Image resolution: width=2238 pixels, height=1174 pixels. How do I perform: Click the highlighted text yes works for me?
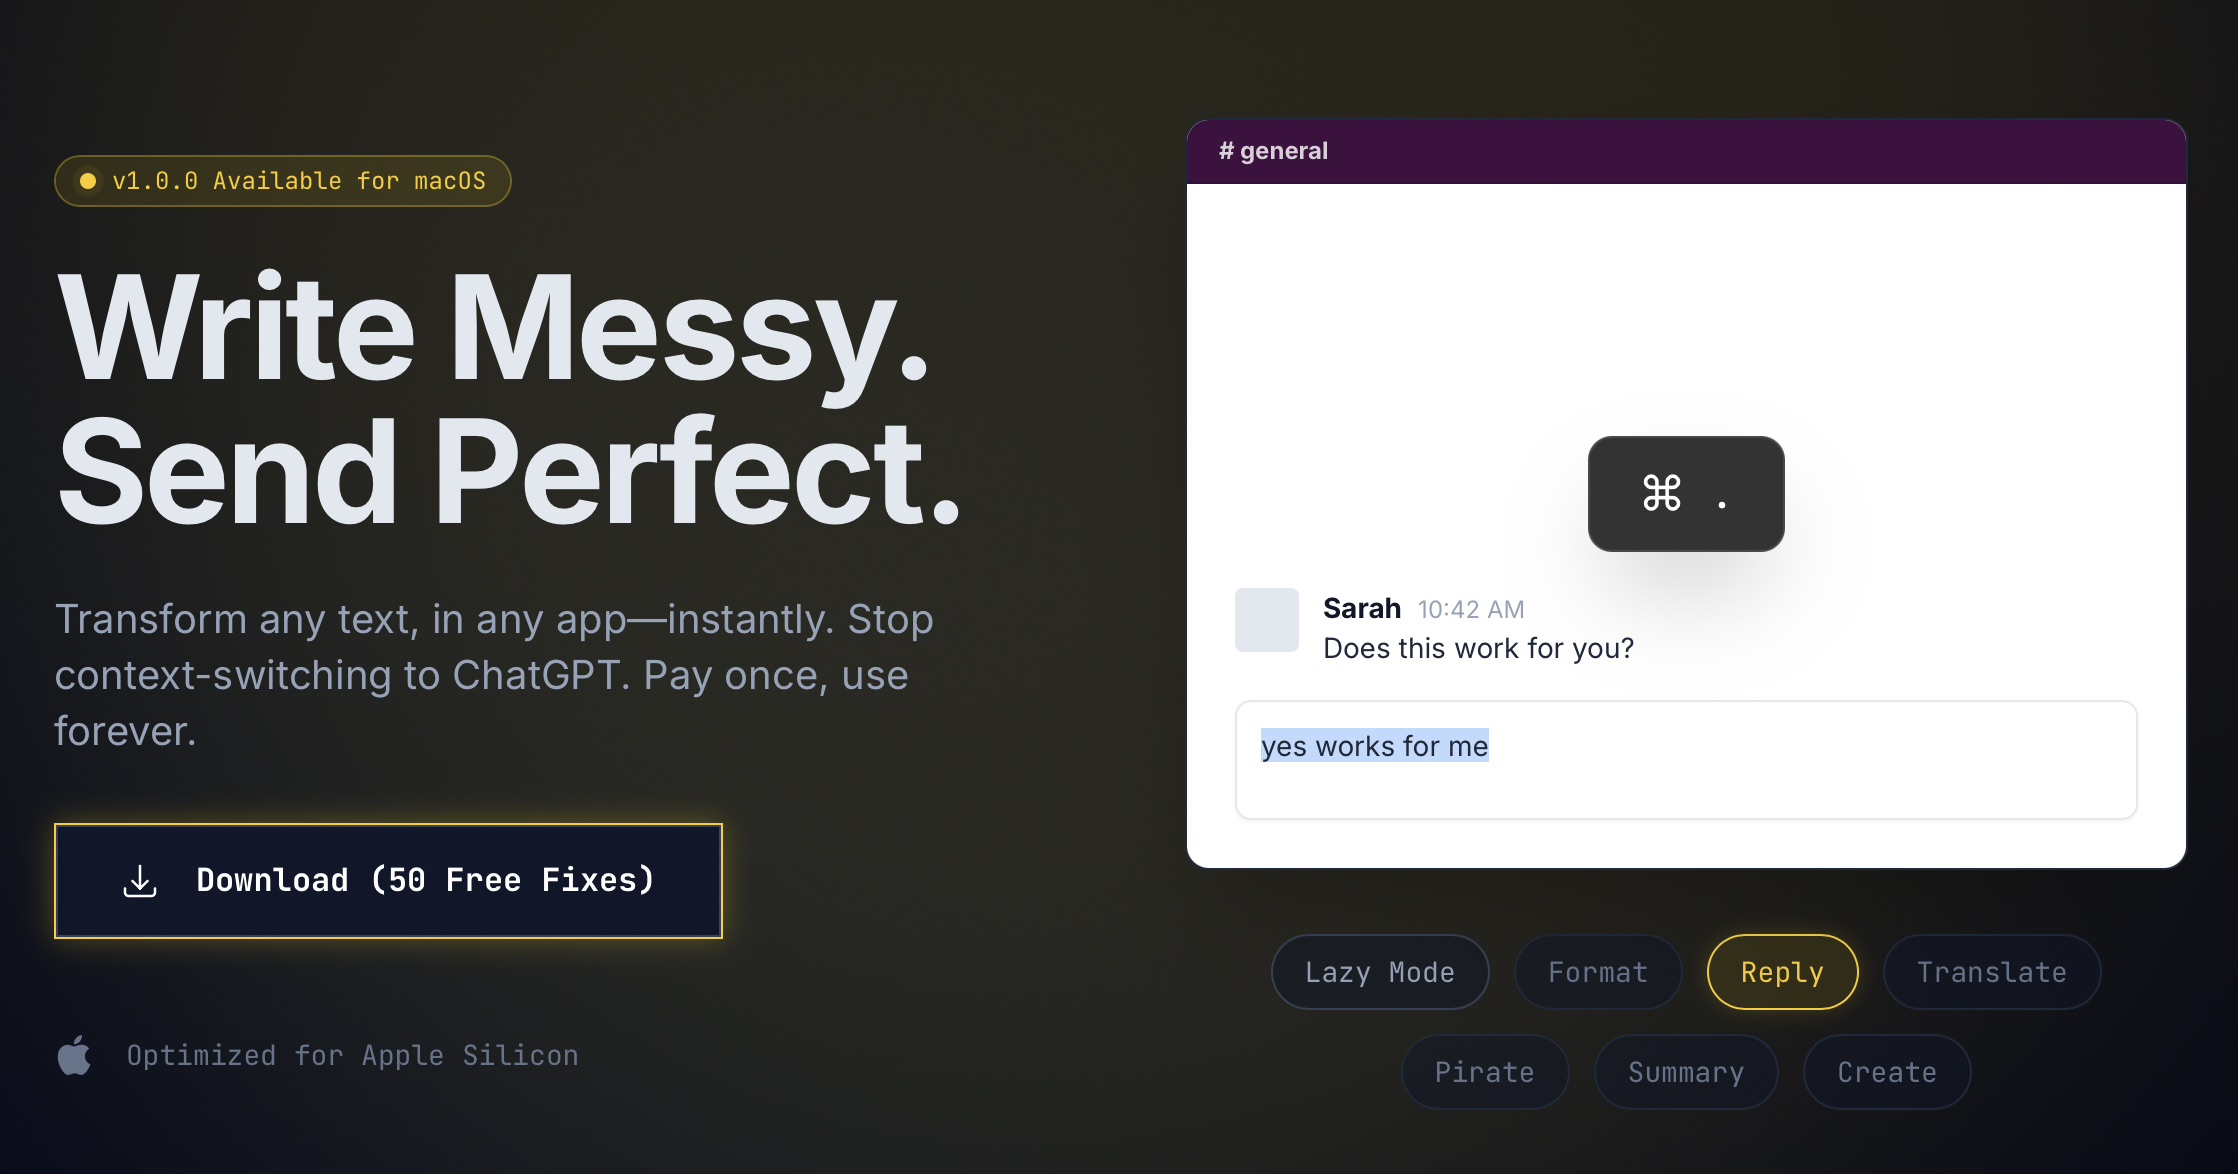pos(1374,746)
